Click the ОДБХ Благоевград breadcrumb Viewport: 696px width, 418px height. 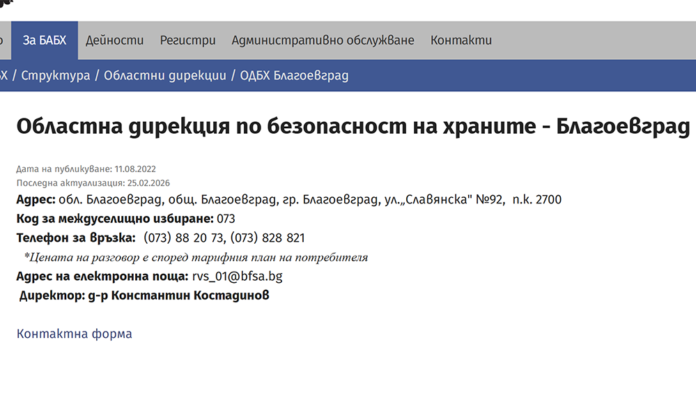pos(294,75)
